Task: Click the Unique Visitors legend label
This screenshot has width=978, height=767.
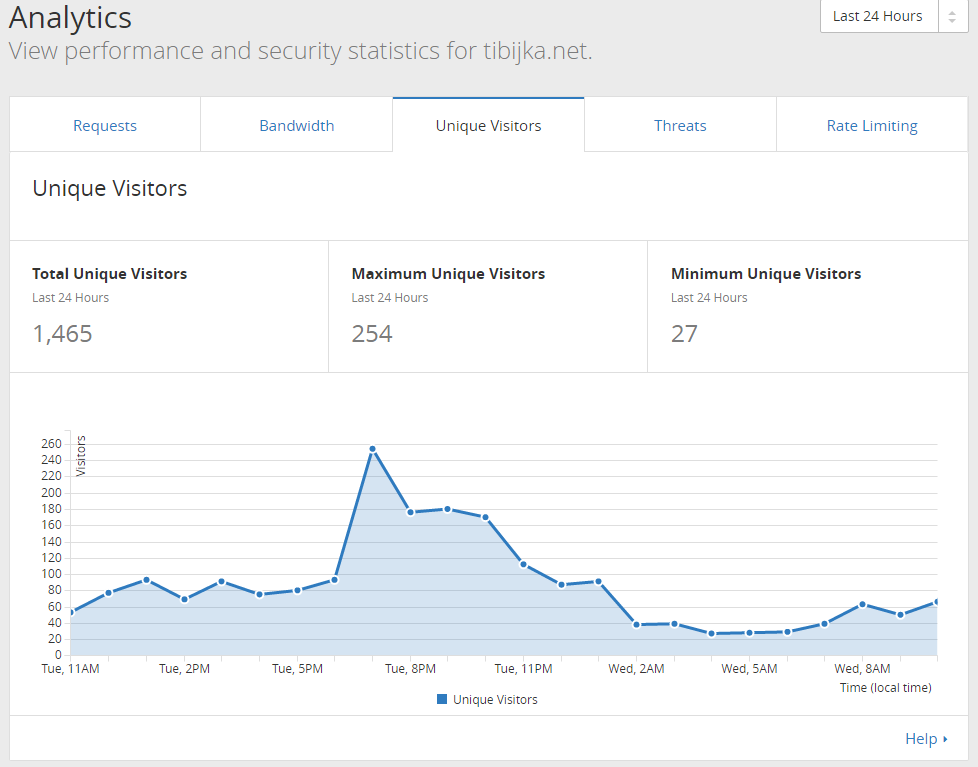Action: pyautogui.click(x=495, y=700)
